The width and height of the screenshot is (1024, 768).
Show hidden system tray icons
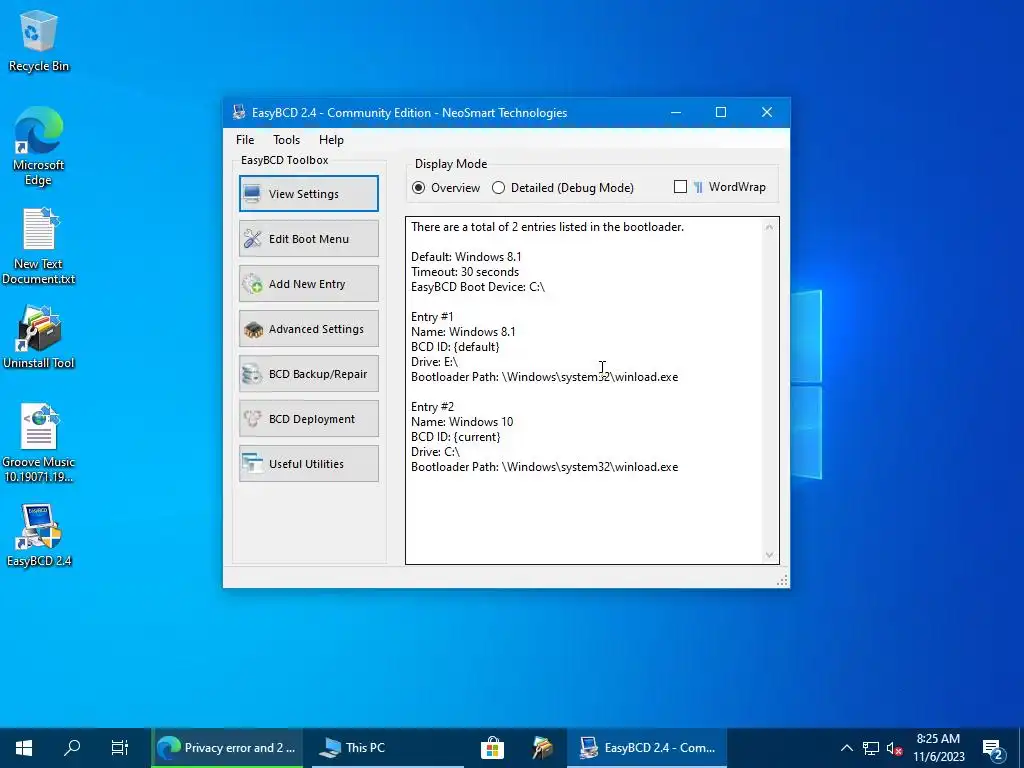pyautogui.click(x=846, y=748)
